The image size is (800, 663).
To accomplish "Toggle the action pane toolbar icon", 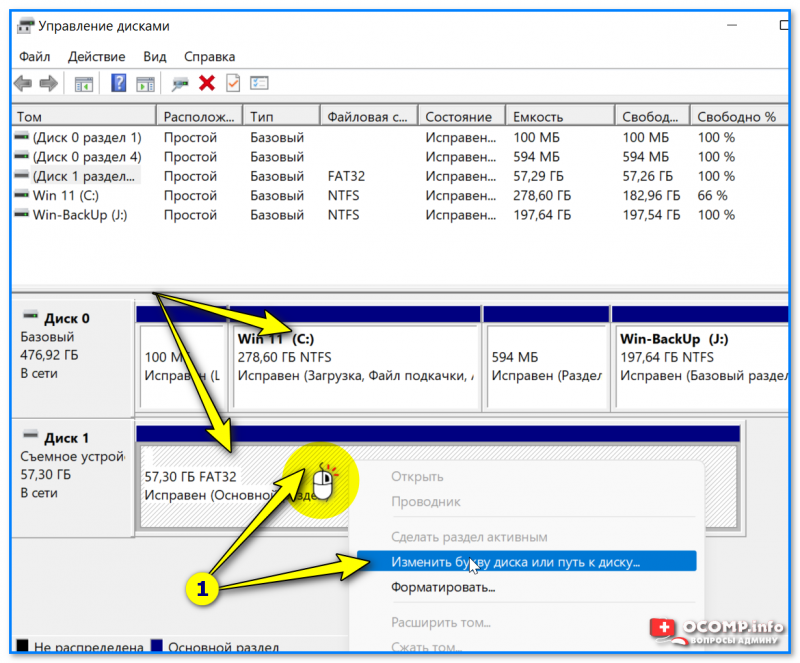I will point(145,83).
